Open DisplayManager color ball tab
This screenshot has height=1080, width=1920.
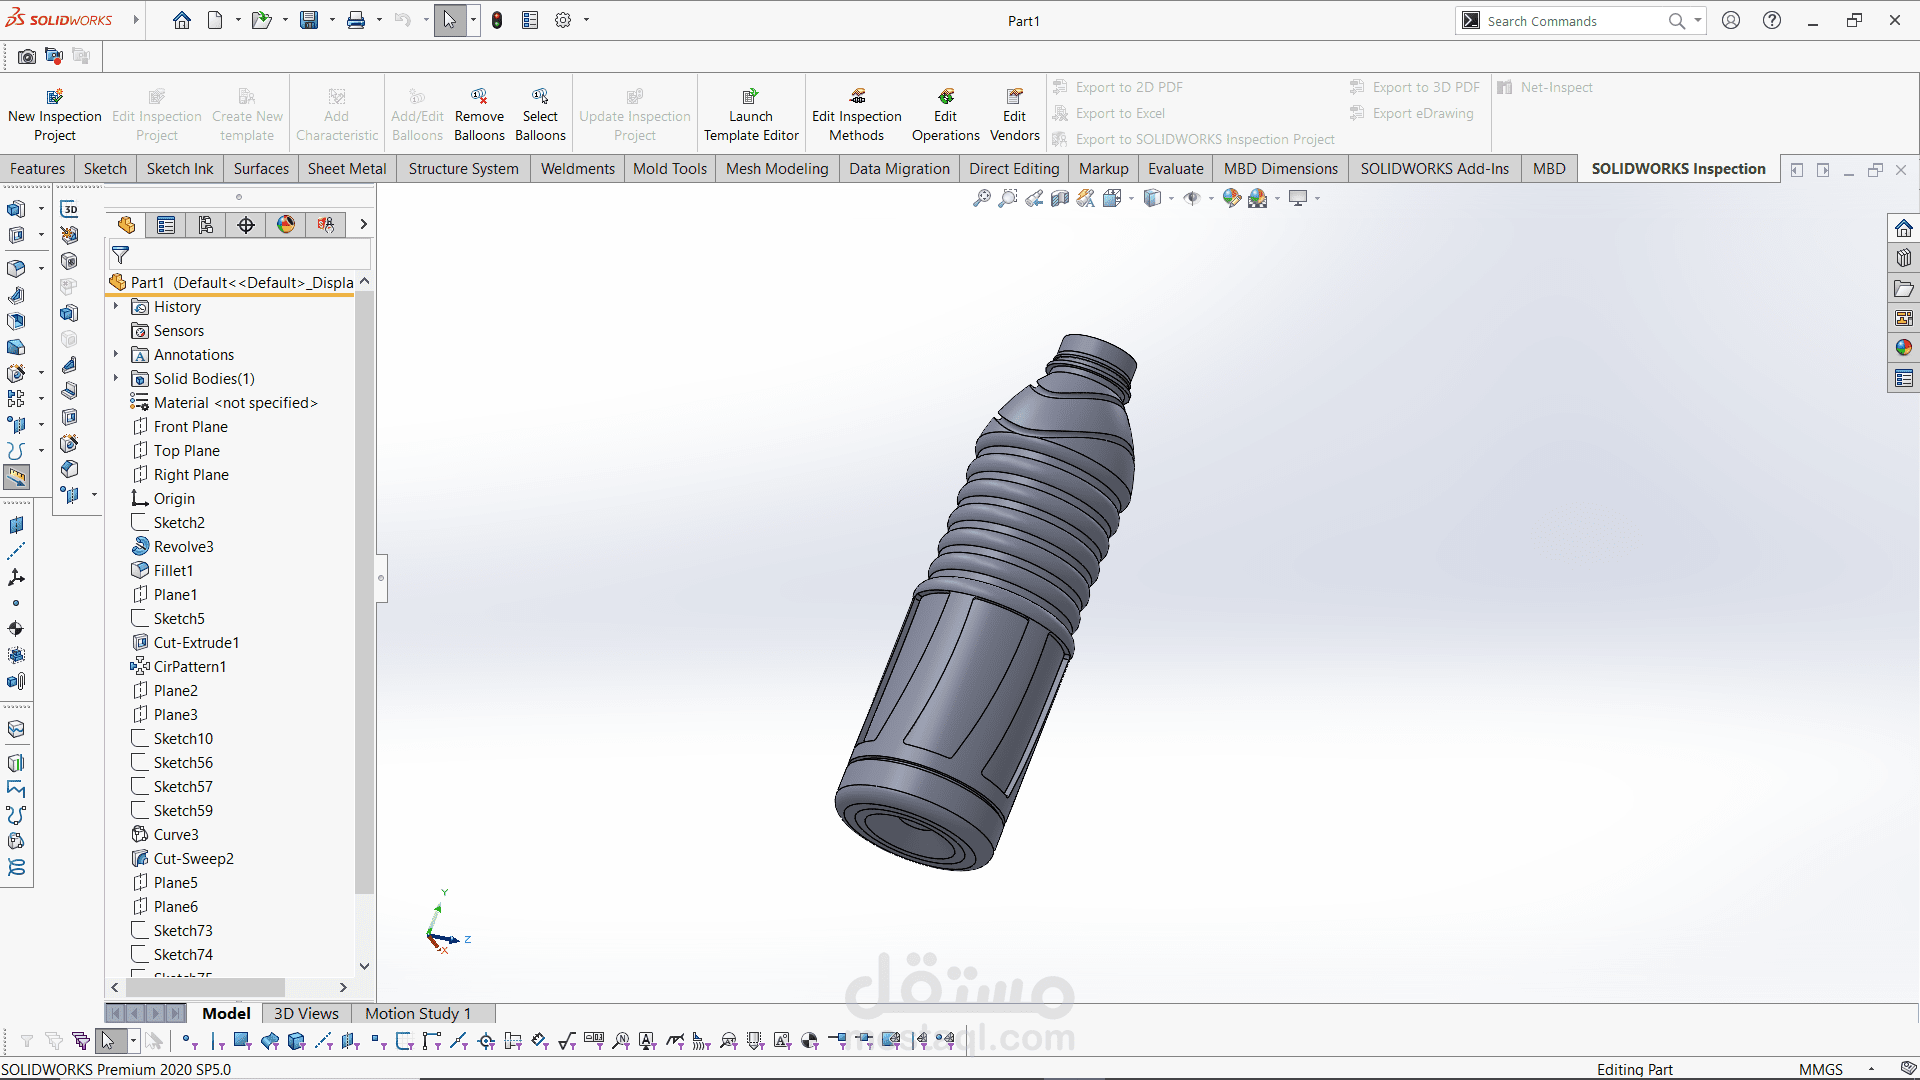tap(286, 225)
